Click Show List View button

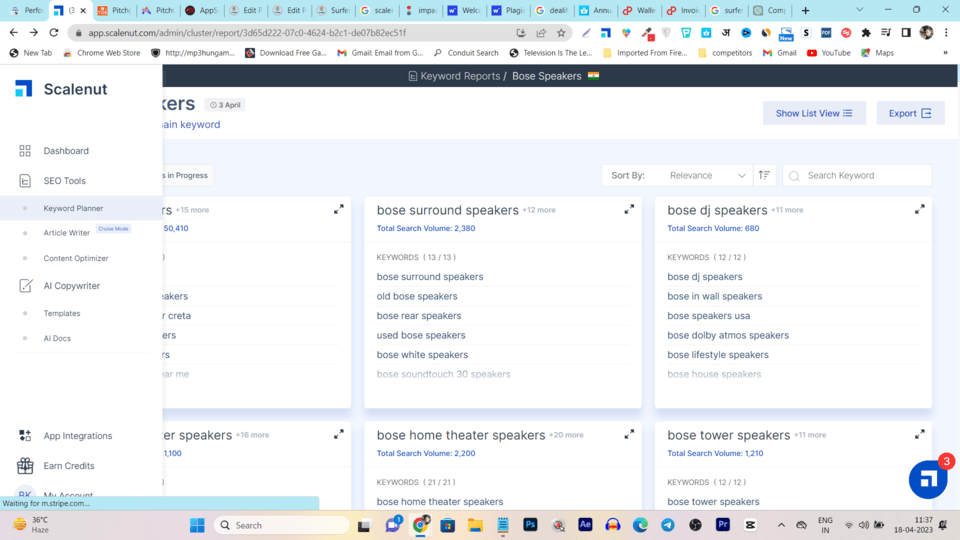(814, 113)
